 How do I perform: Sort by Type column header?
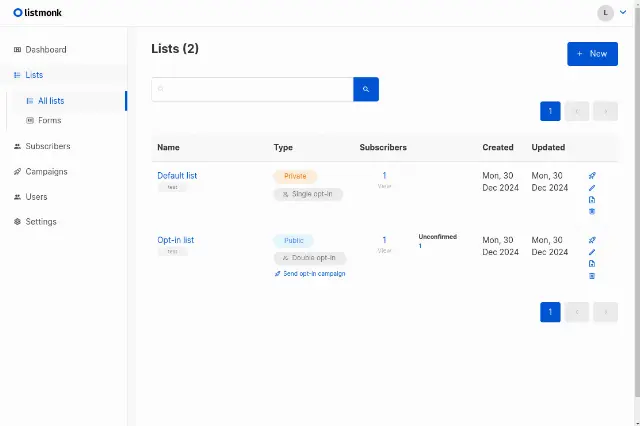pos(283,147)
